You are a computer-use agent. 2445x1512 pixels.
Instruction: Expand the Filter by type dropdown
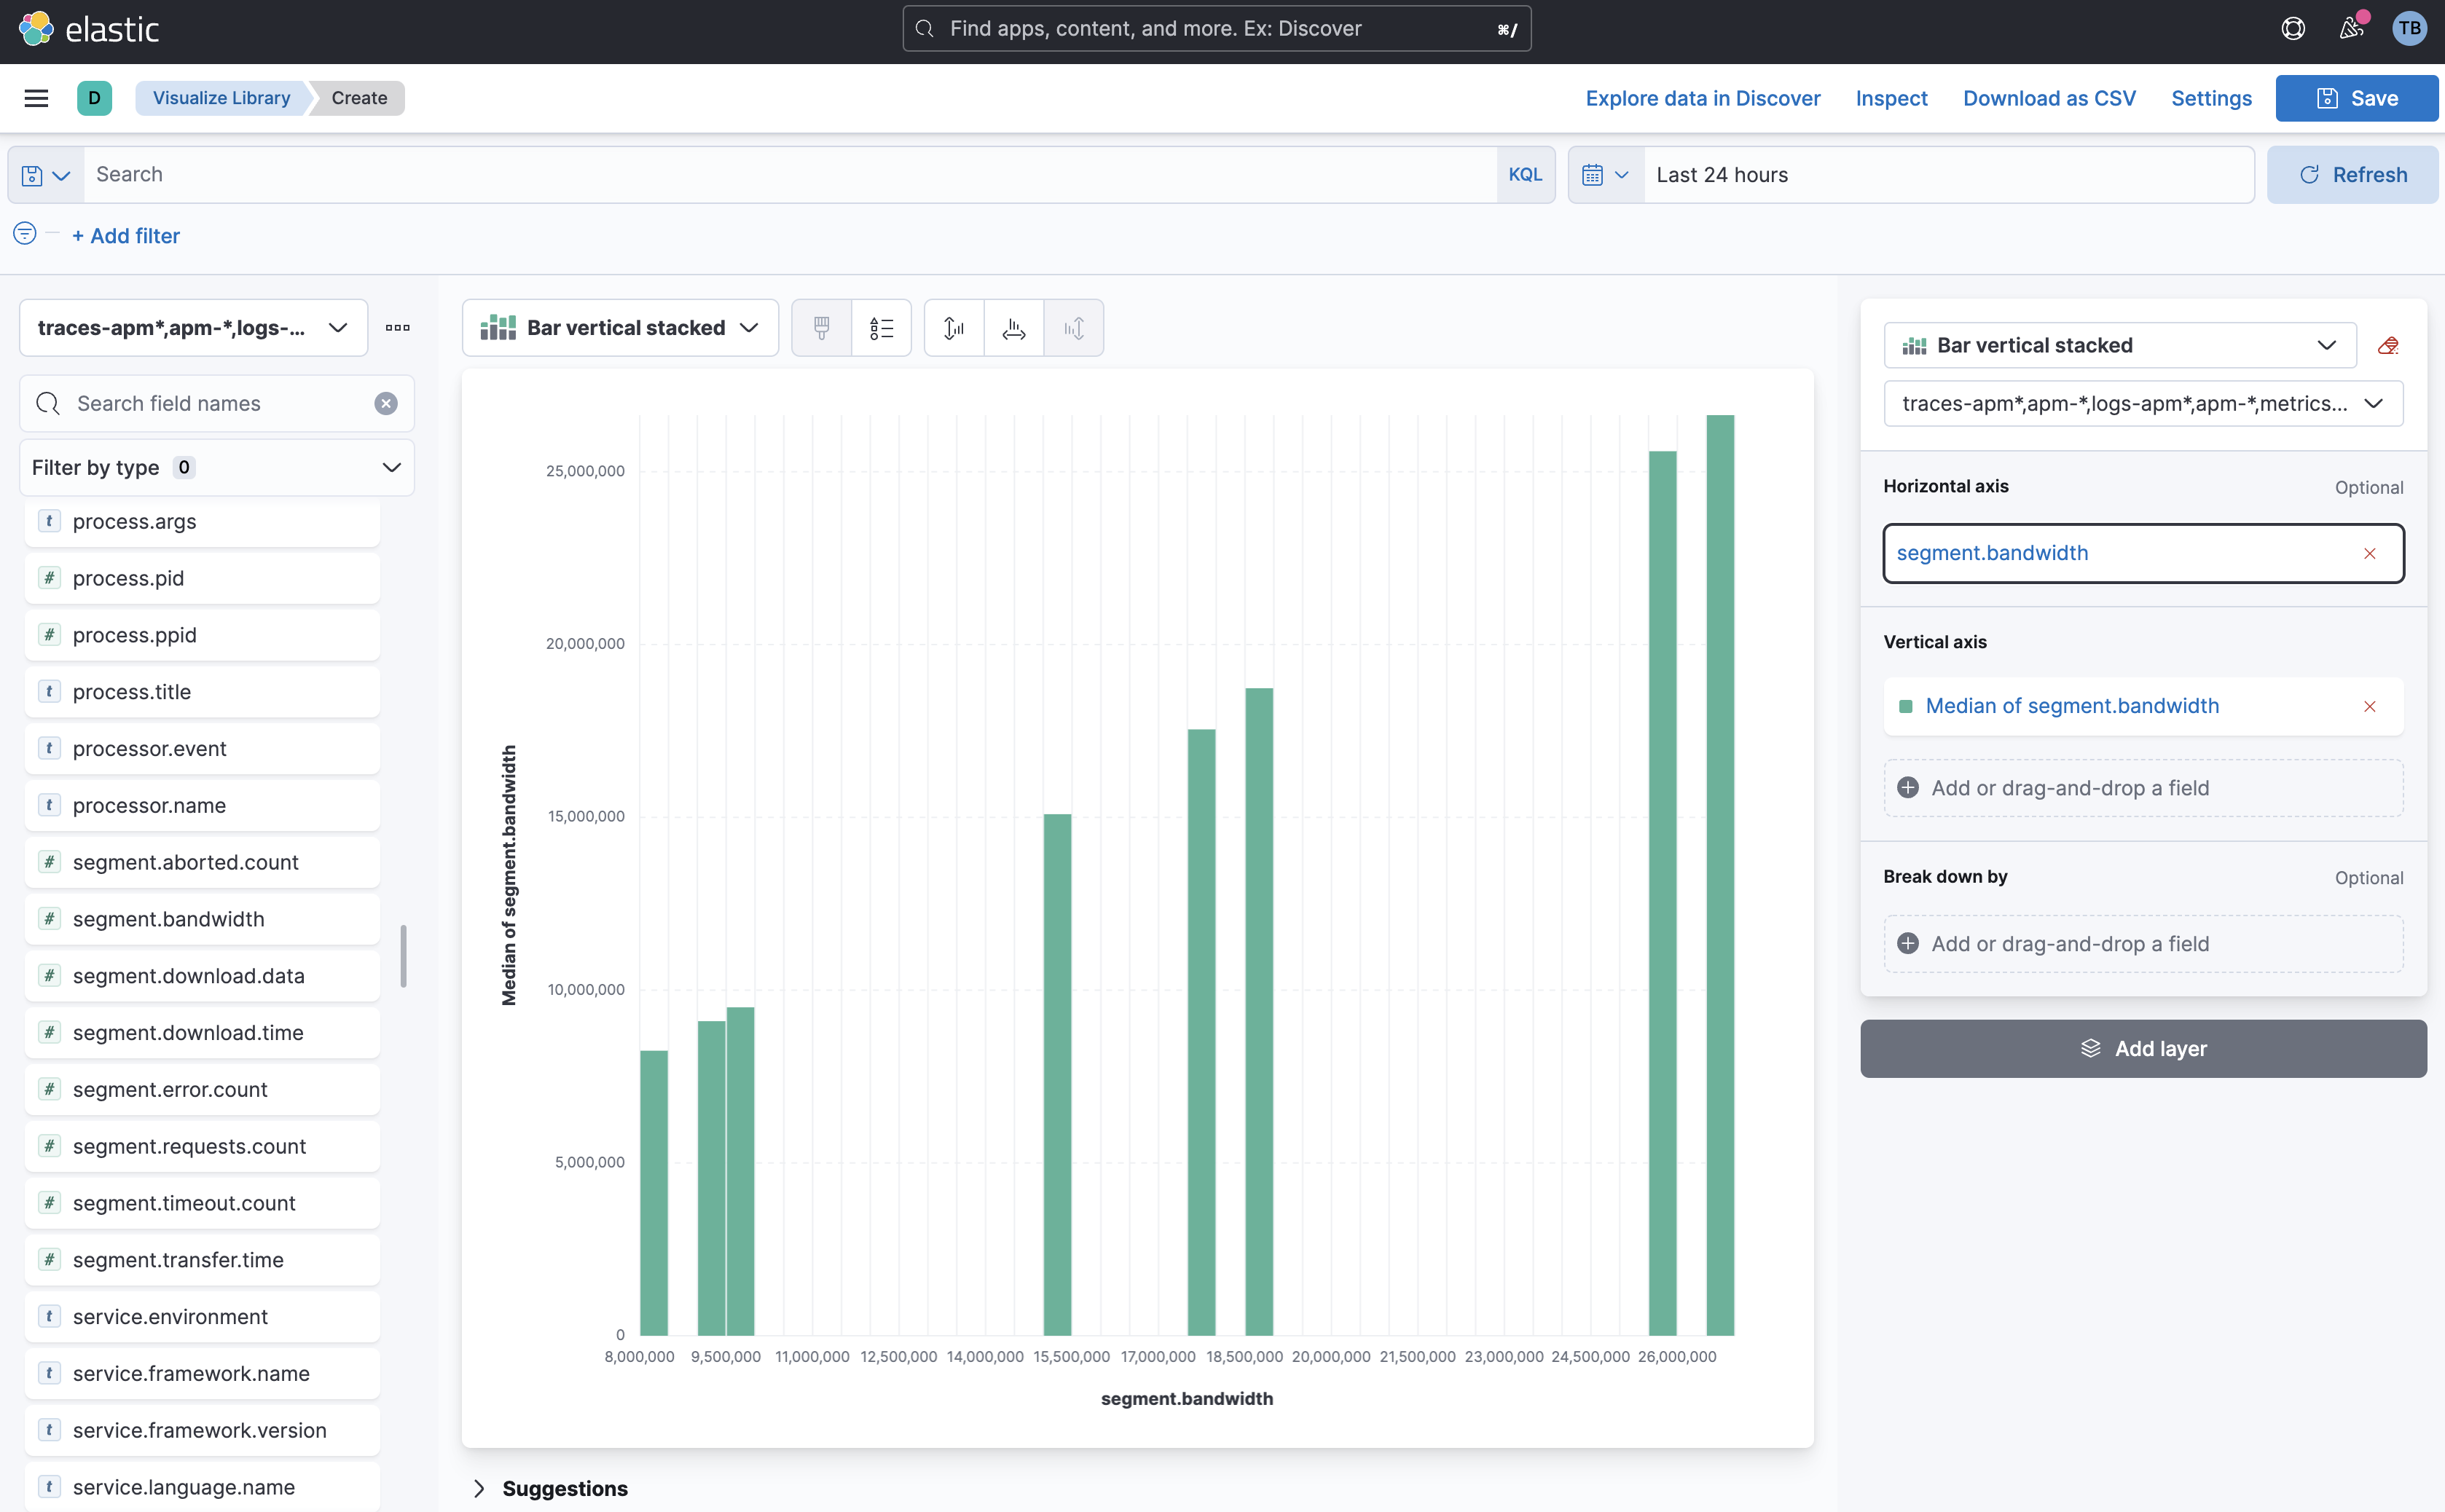click(216, 468)
